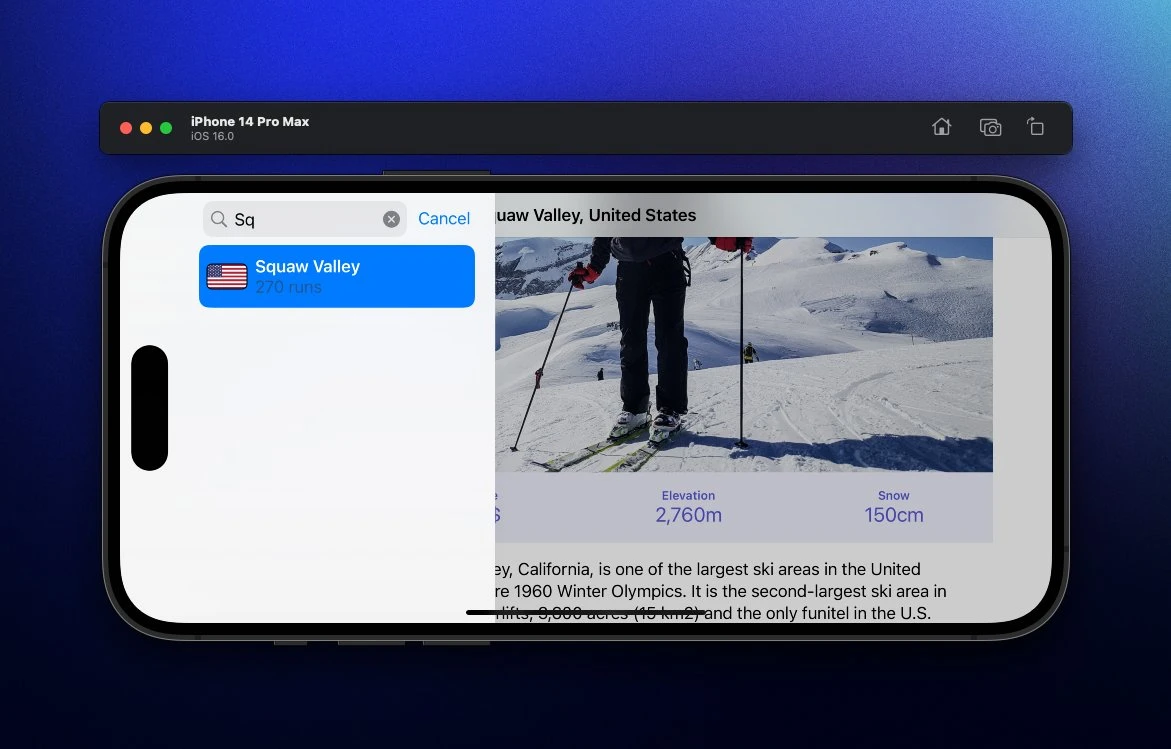
Task: Minimize the simulator with the yellow button
Action: tap(146, 128)
